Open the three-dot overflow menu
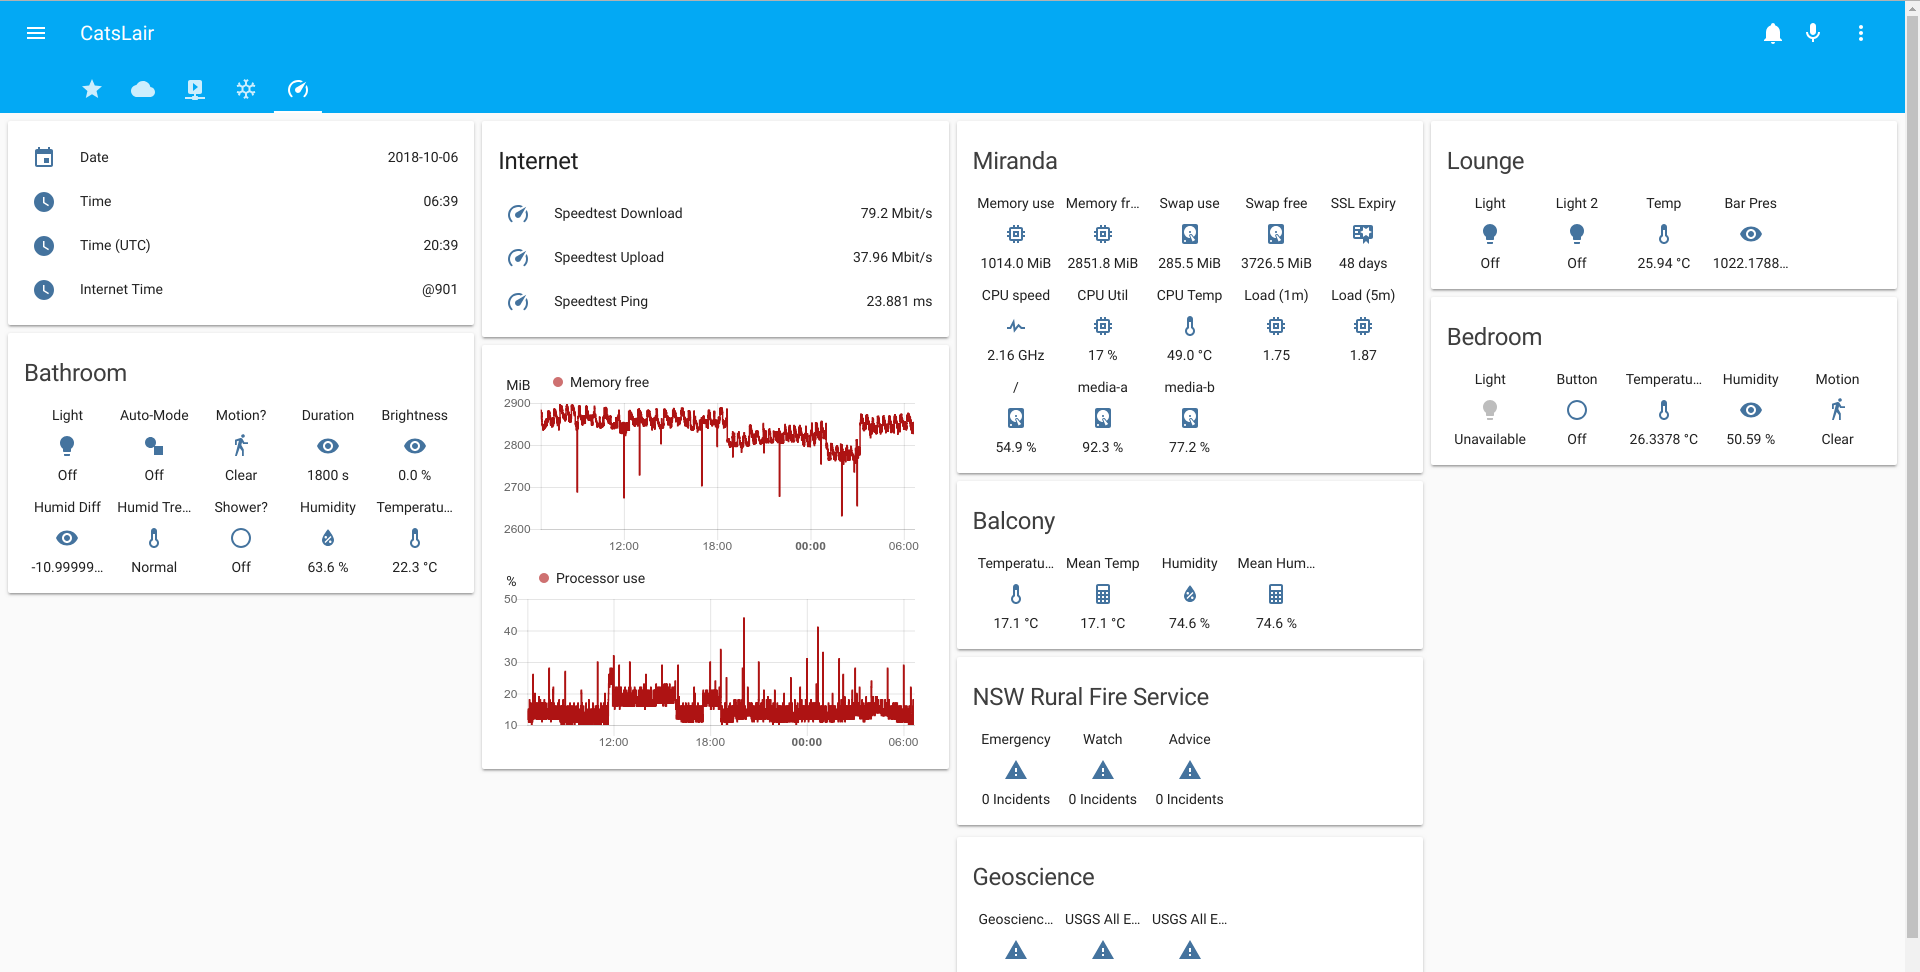This screenshot has height=972, width=1920. click(x=1861, y=33)
